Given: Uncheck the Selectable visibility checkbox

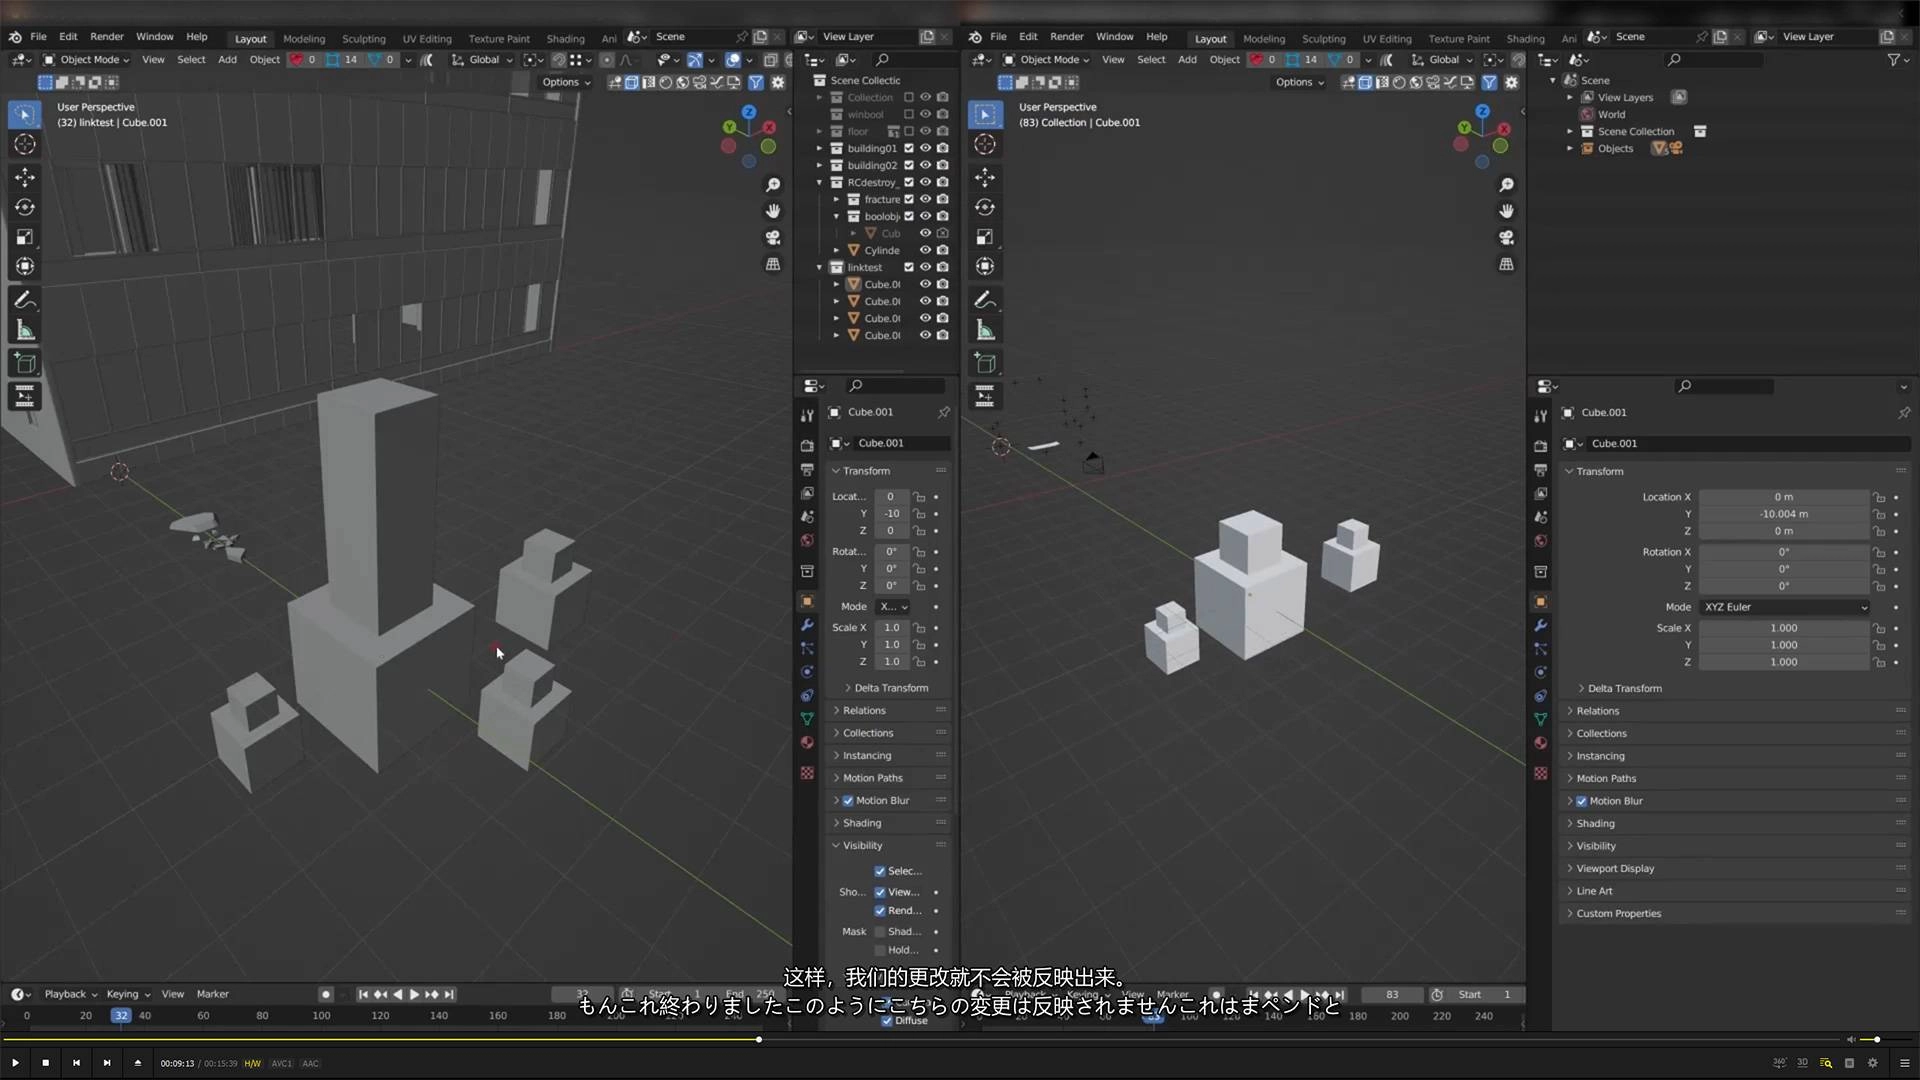Looking at the screenshot, I should [880, 871].
